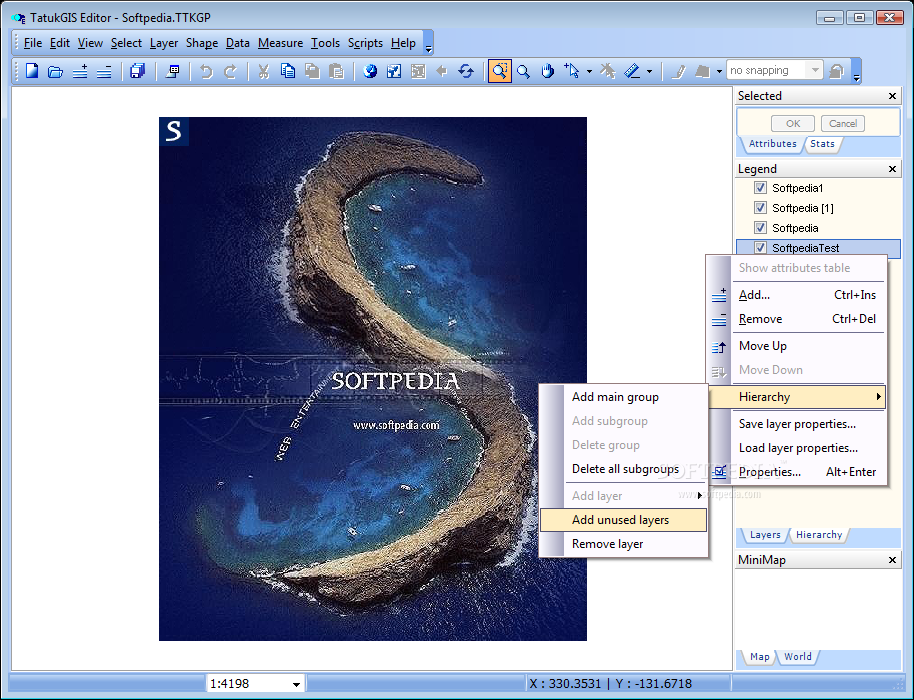Switch to the Stats tab
Image resolution: width=914 pixels, height=700 pixels.
coord(822,144)
